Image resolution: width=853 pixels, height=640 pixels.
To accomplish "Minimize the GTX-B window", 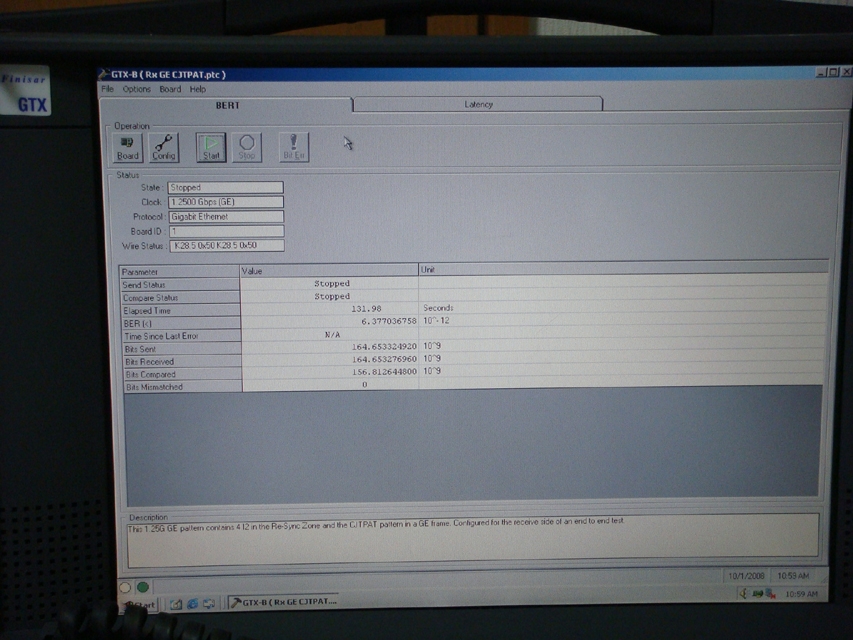I will [820, 72].
